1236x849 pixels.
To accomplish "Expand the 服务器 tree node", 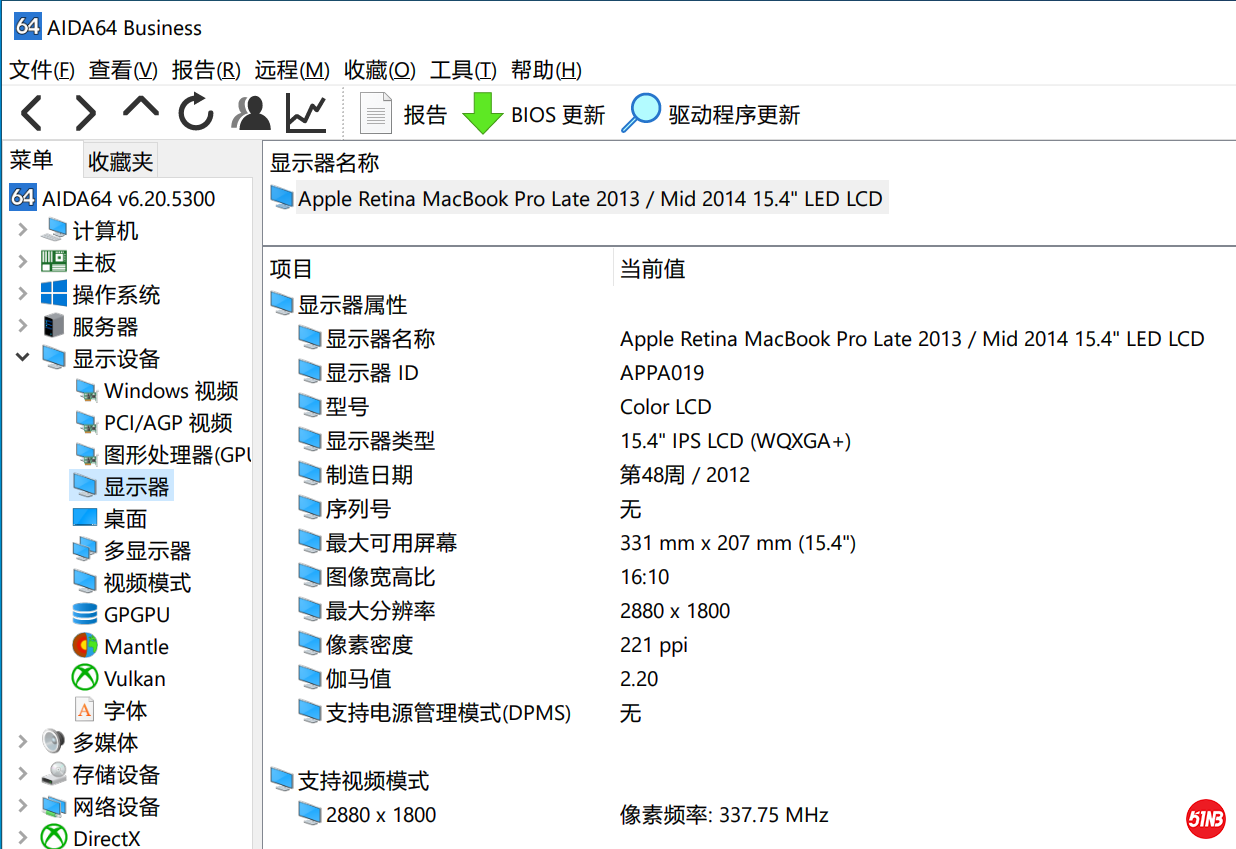I will point(23,327).
